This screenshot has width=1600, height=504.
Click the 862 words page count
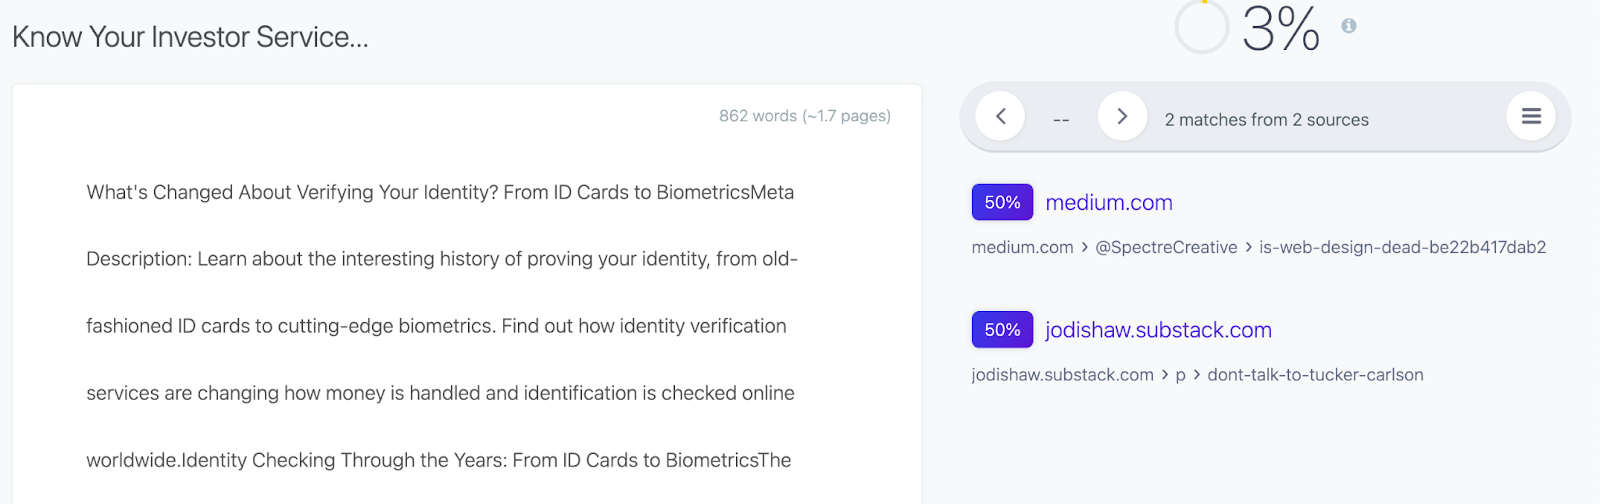[804, 116]
